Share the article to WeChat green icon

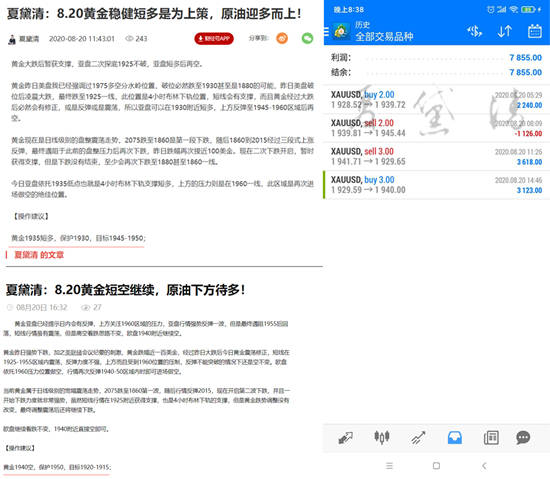308,38
